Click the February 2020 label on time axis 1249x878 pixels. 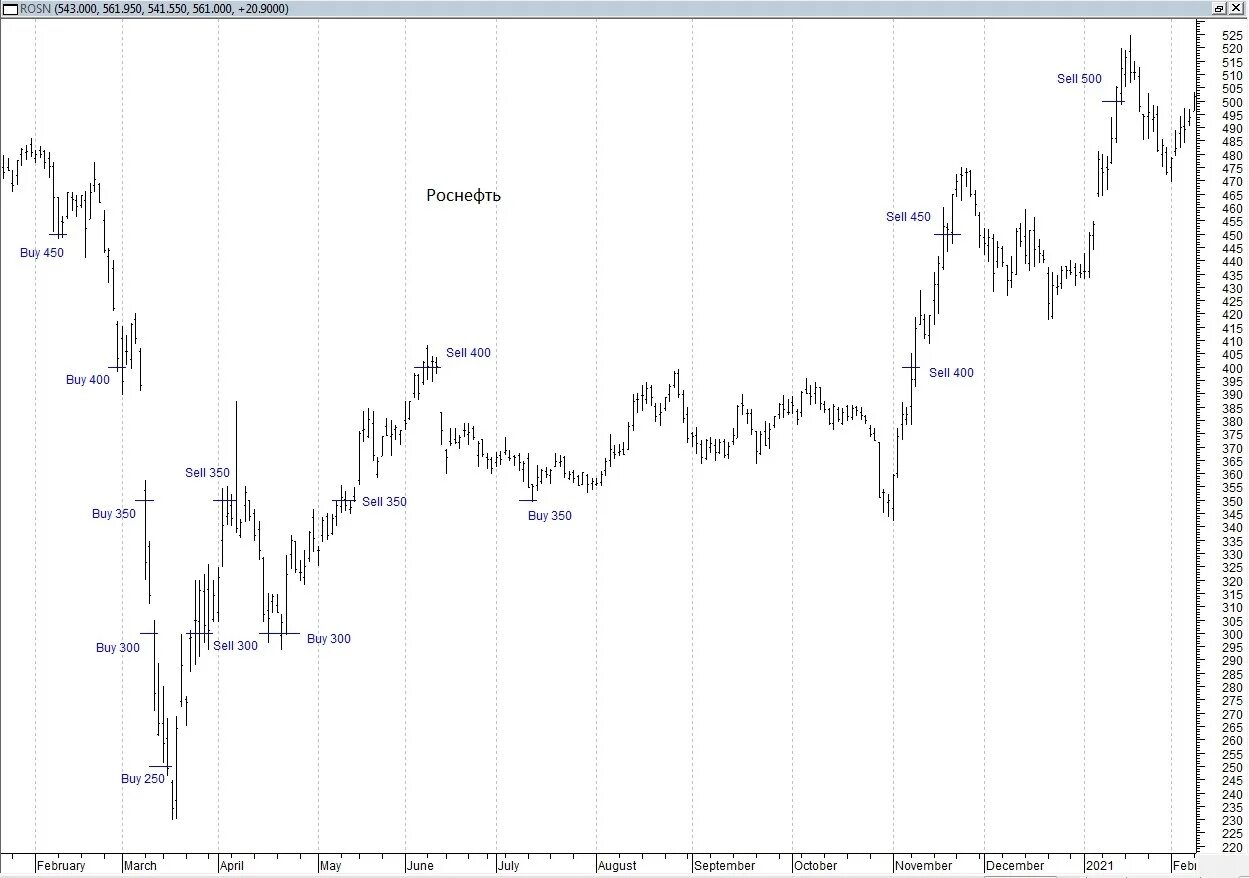[61, 866]
